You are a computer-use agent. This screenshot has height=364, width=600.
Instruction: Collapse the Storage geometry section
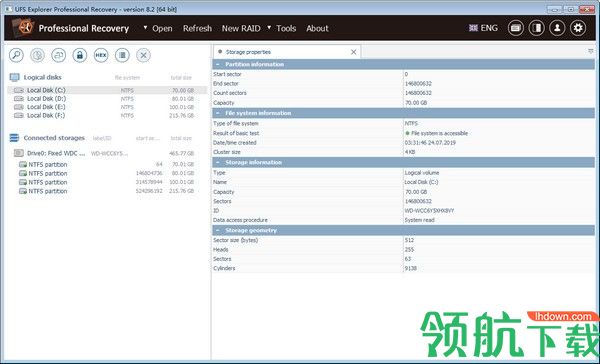tap(217, 230)
